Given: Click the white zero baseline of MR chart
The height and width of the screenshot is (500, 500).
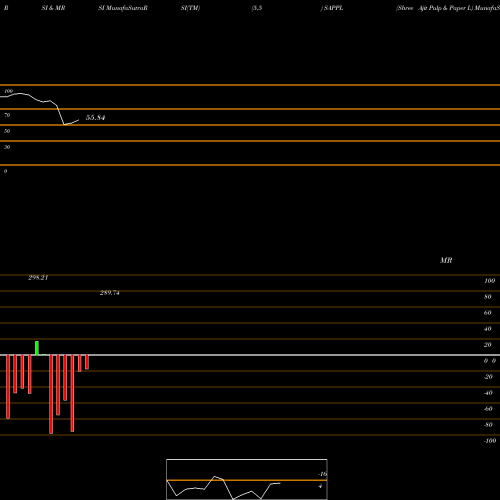Looking at the screenshot, I should 250,355.
